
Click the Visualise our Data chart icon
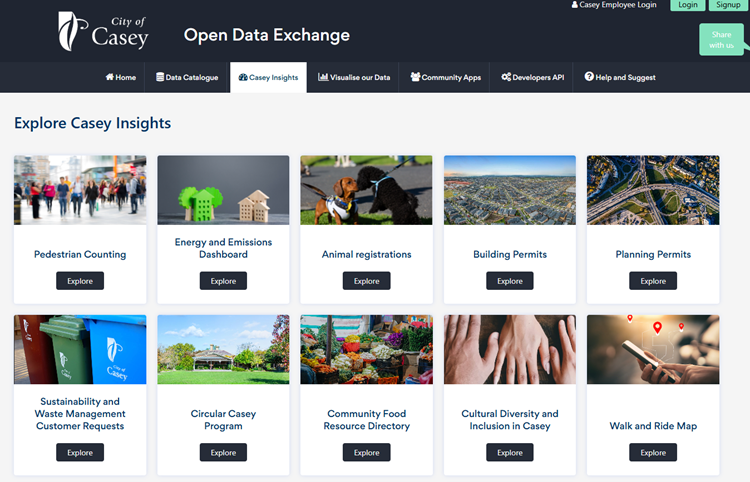[x=323, y=77]
